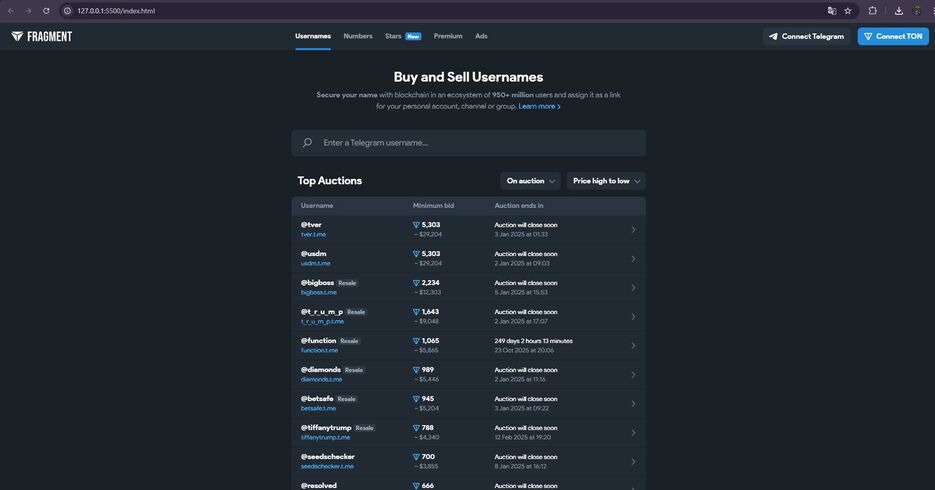Image resolution: width=935 pixels, height=490 pixels.
Task: Expand the @function auction row chevron
Action: click(633, 346)
